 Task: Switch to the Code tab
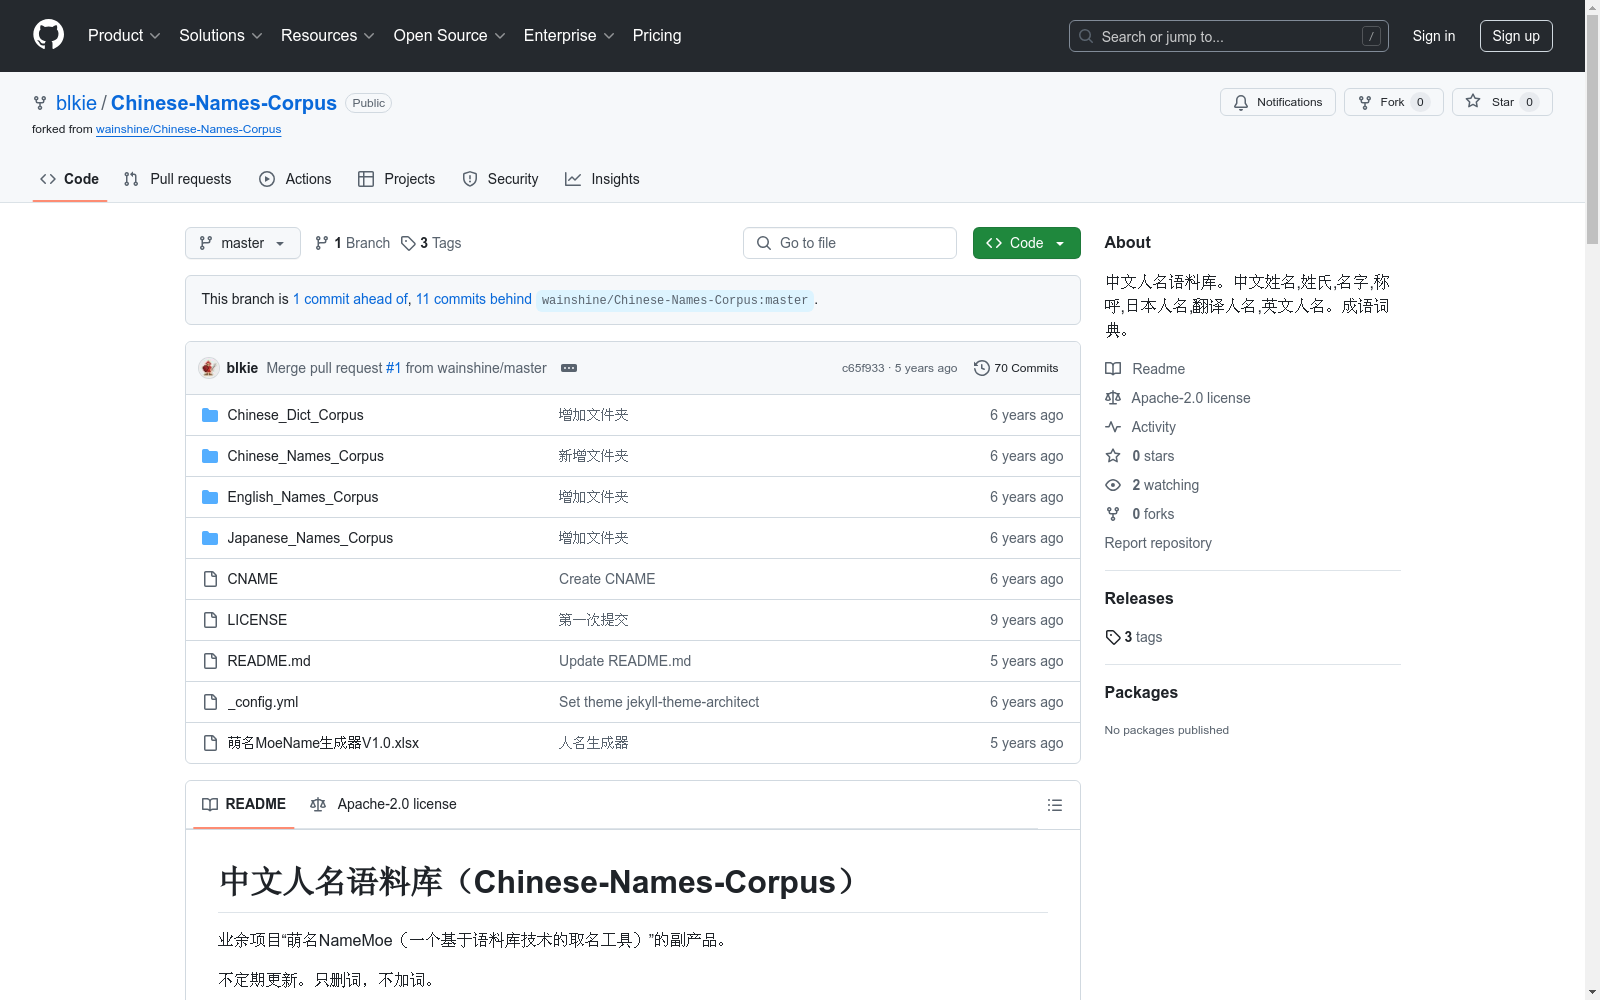(x=70, y=179)
